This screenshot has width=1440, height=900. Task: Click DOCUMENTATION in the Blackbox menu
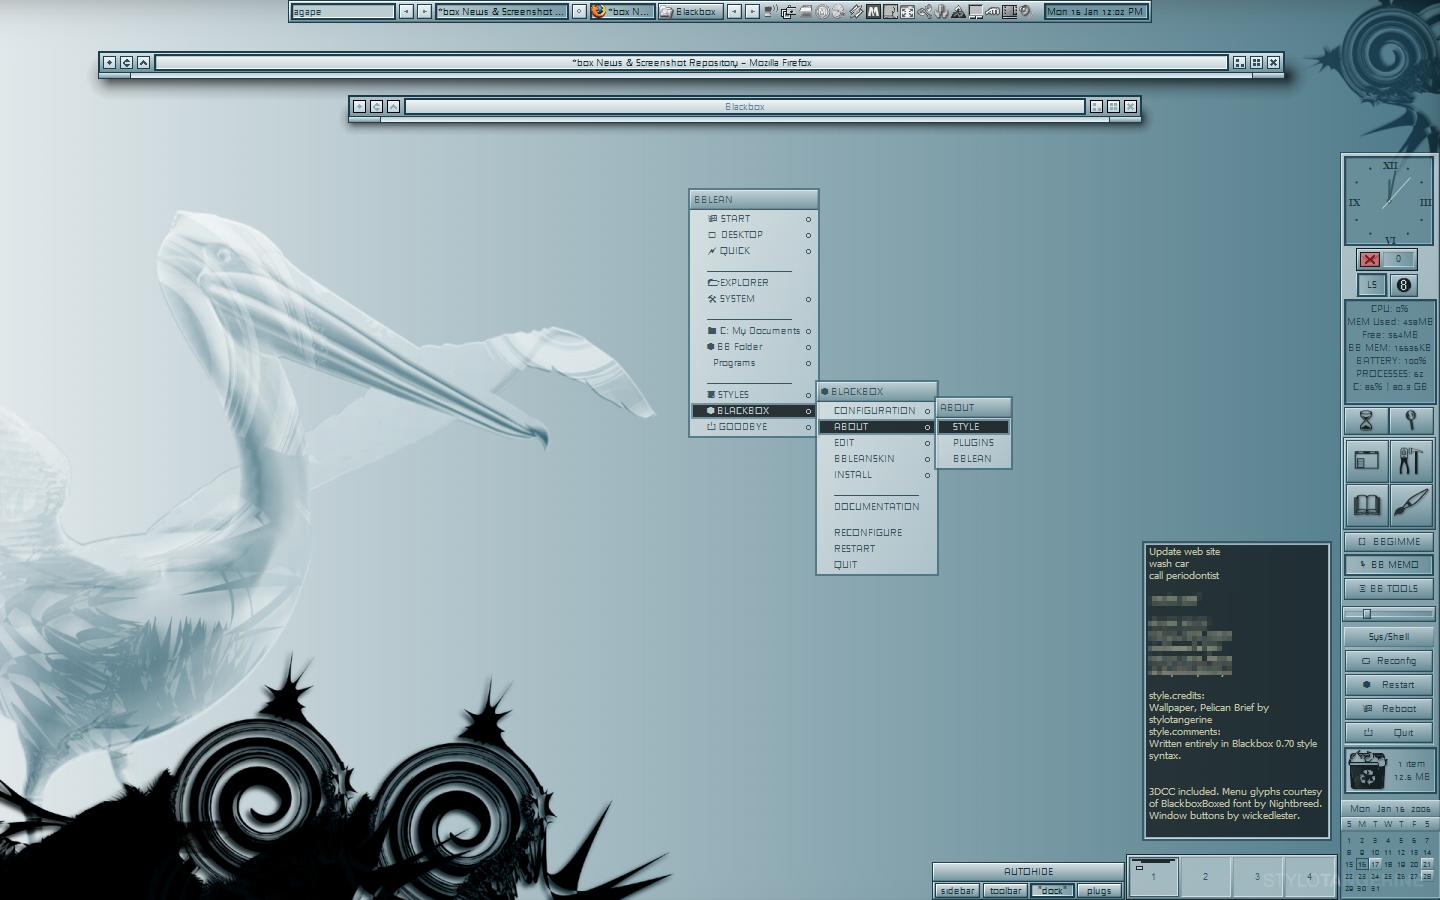click(x=877, y=506)
